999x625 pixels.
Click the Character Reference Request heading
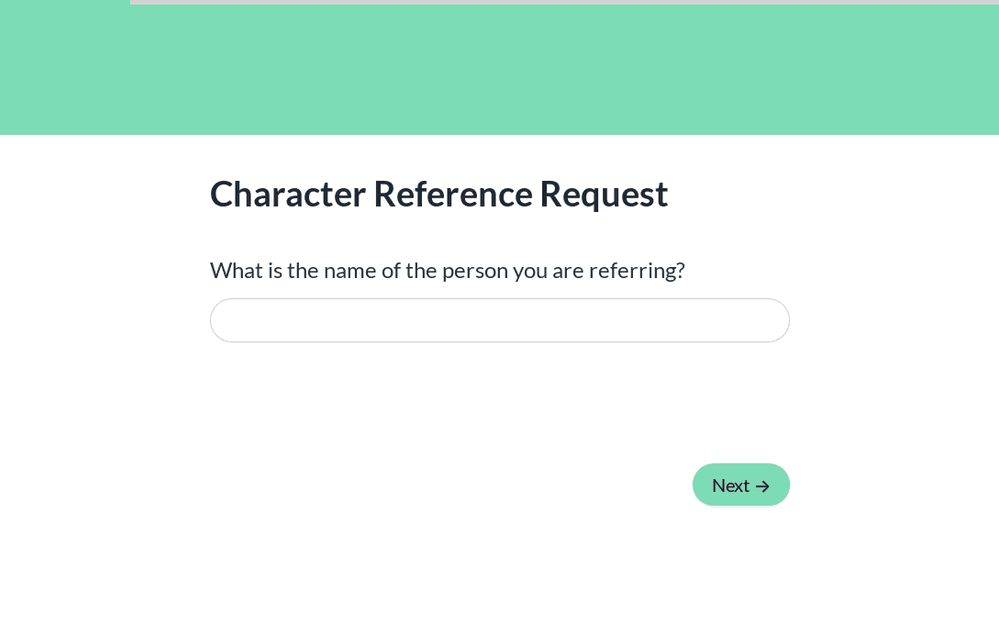[438, 193]
